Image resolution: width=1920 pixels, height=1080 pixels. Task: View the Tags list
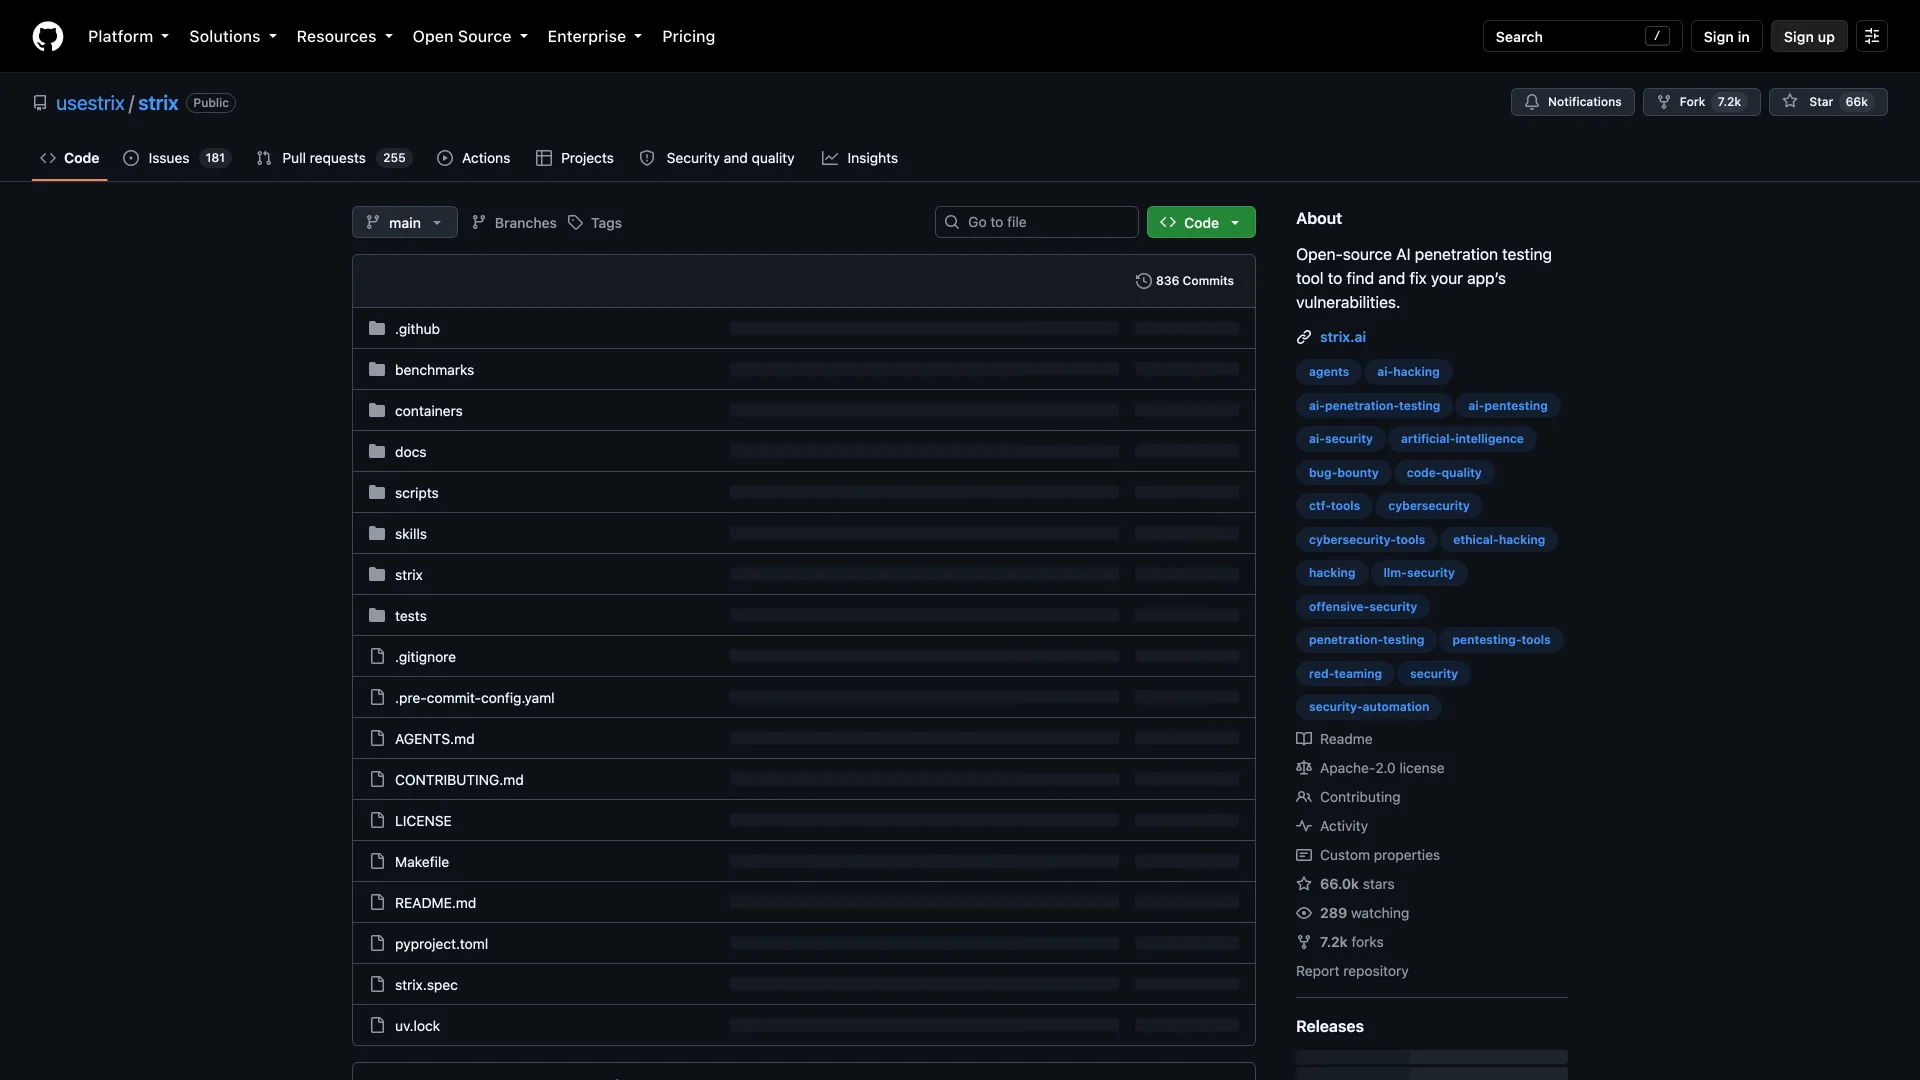(595, 222)
